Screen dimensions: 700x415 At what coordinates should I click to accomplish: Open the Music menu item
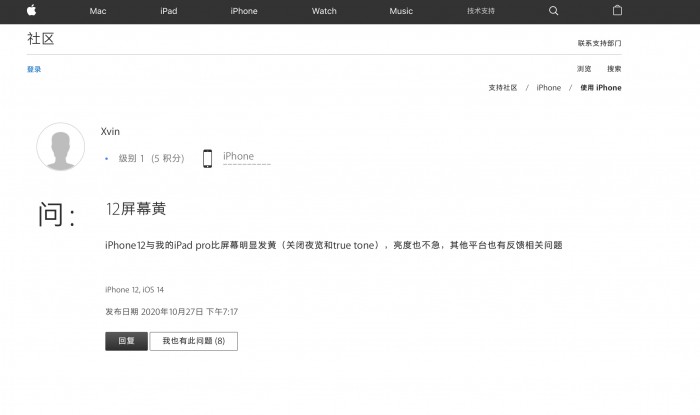(401, 11)
